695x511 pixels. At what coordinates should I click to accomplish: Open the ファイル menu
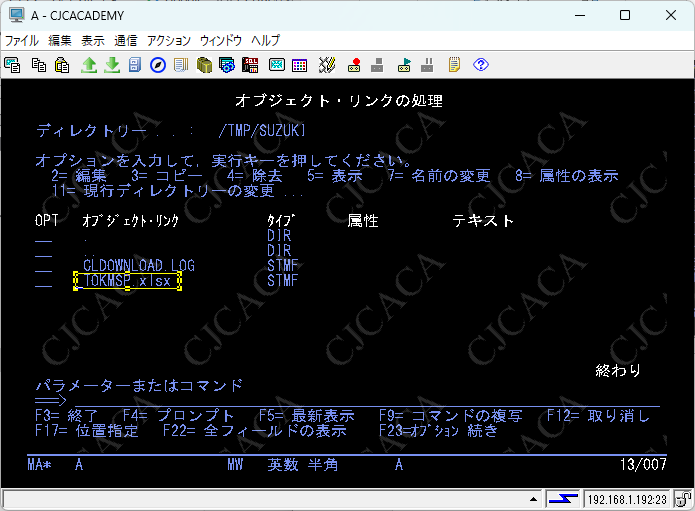coord(22,41)
